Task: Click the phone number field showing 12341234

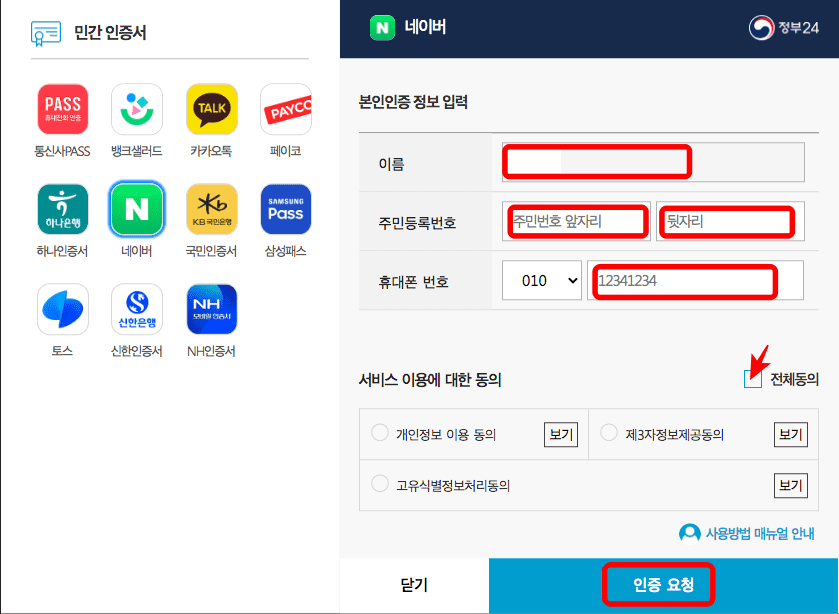Action: click(x=695, y=280)
